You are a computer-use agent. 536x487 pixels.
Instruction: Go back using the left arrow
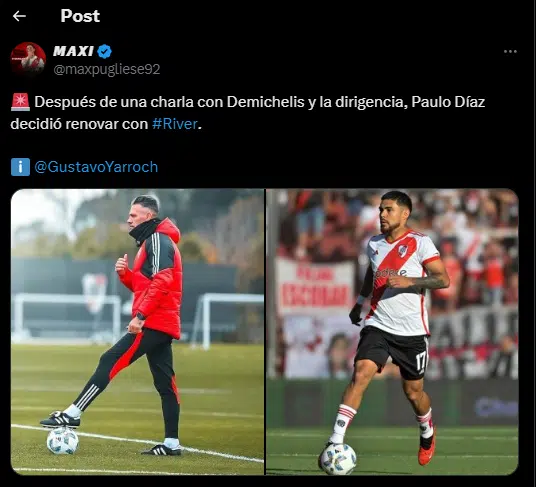(19, 16)
